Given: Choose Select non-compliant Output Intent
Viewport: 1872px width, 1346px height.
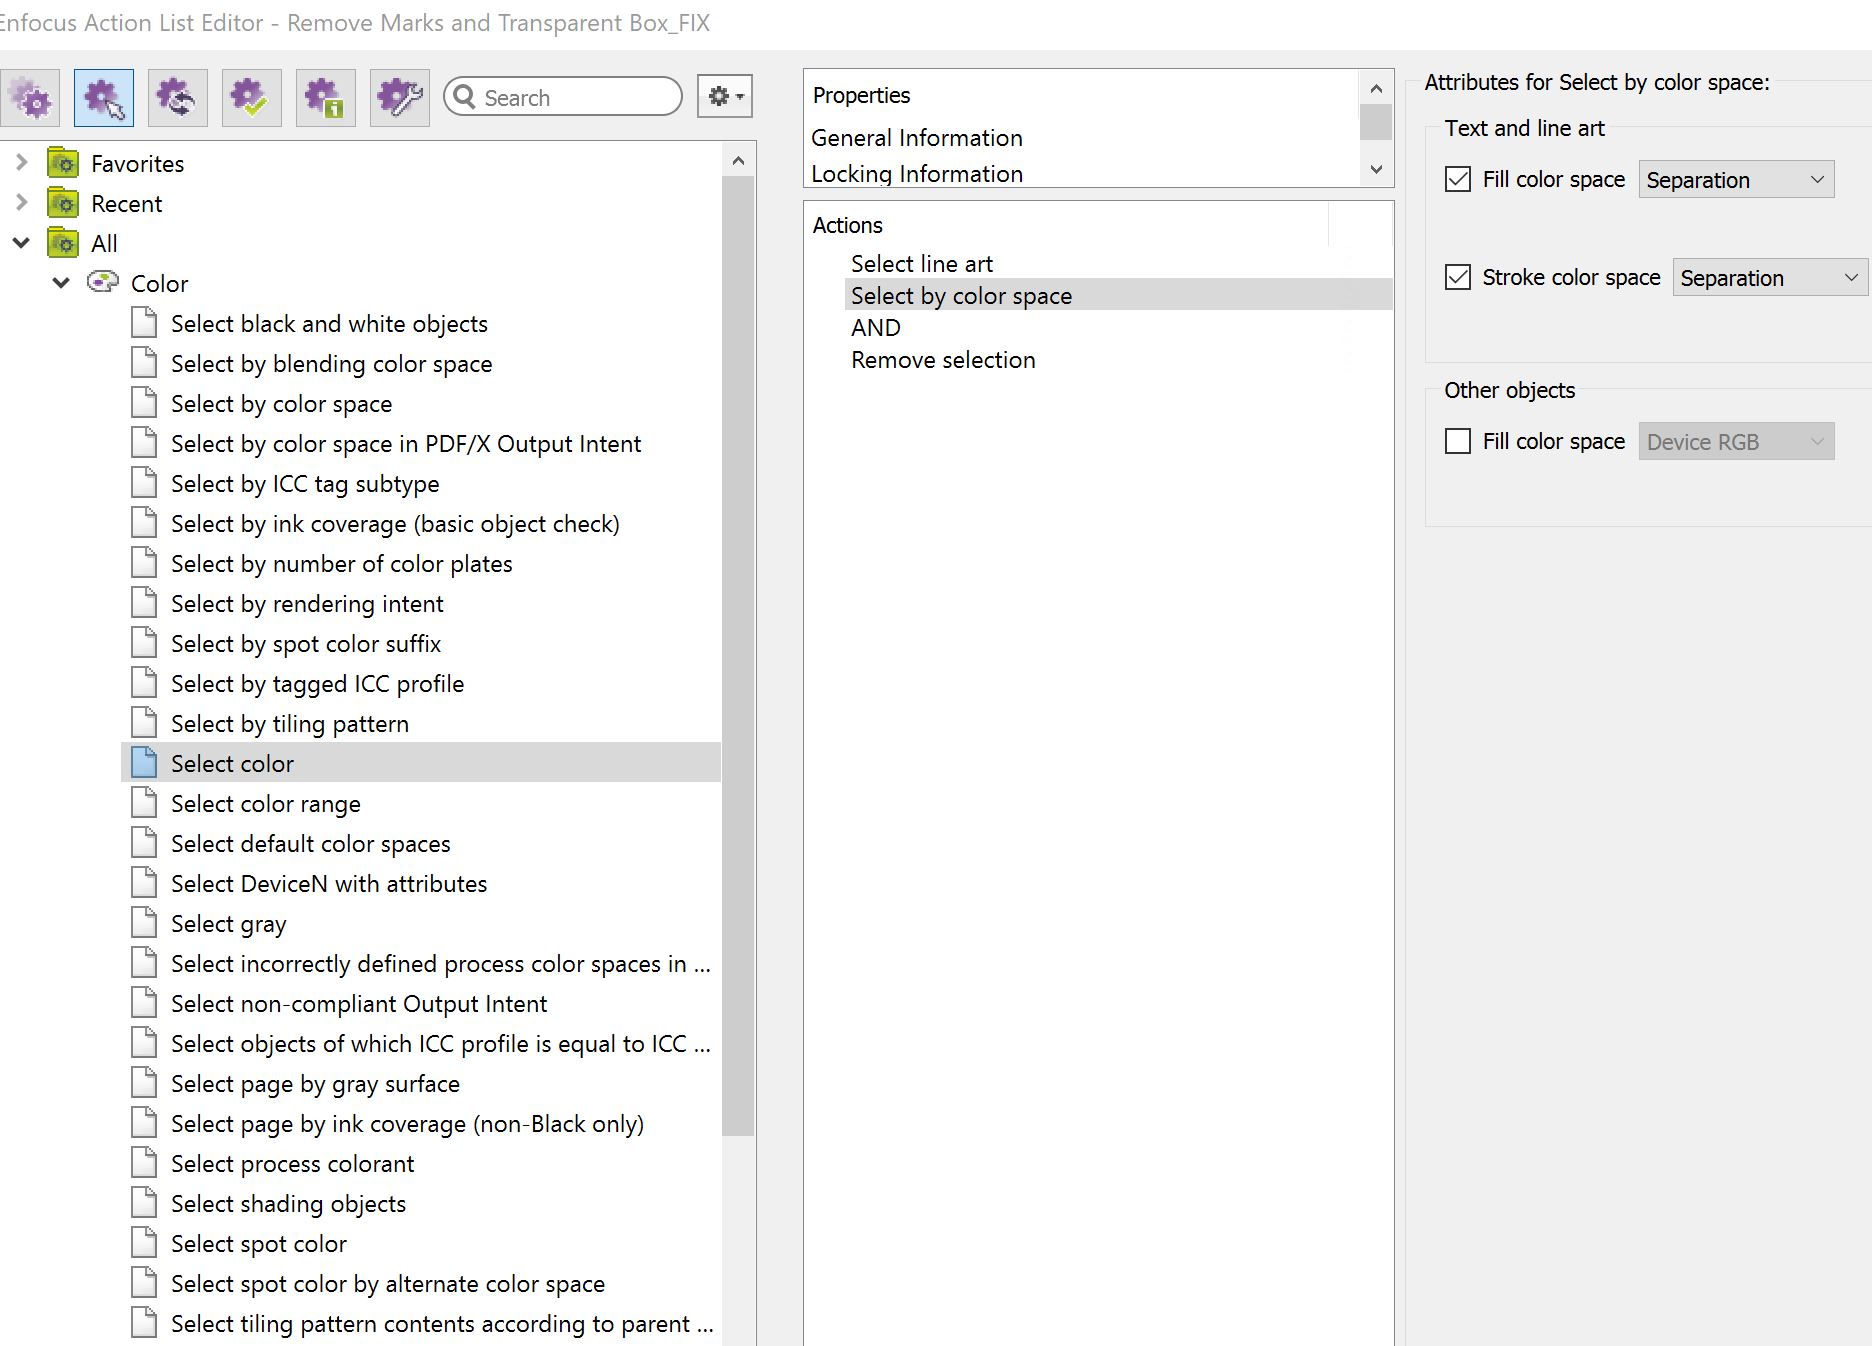Looking at the screenshot, I should tap(359, 1004).
